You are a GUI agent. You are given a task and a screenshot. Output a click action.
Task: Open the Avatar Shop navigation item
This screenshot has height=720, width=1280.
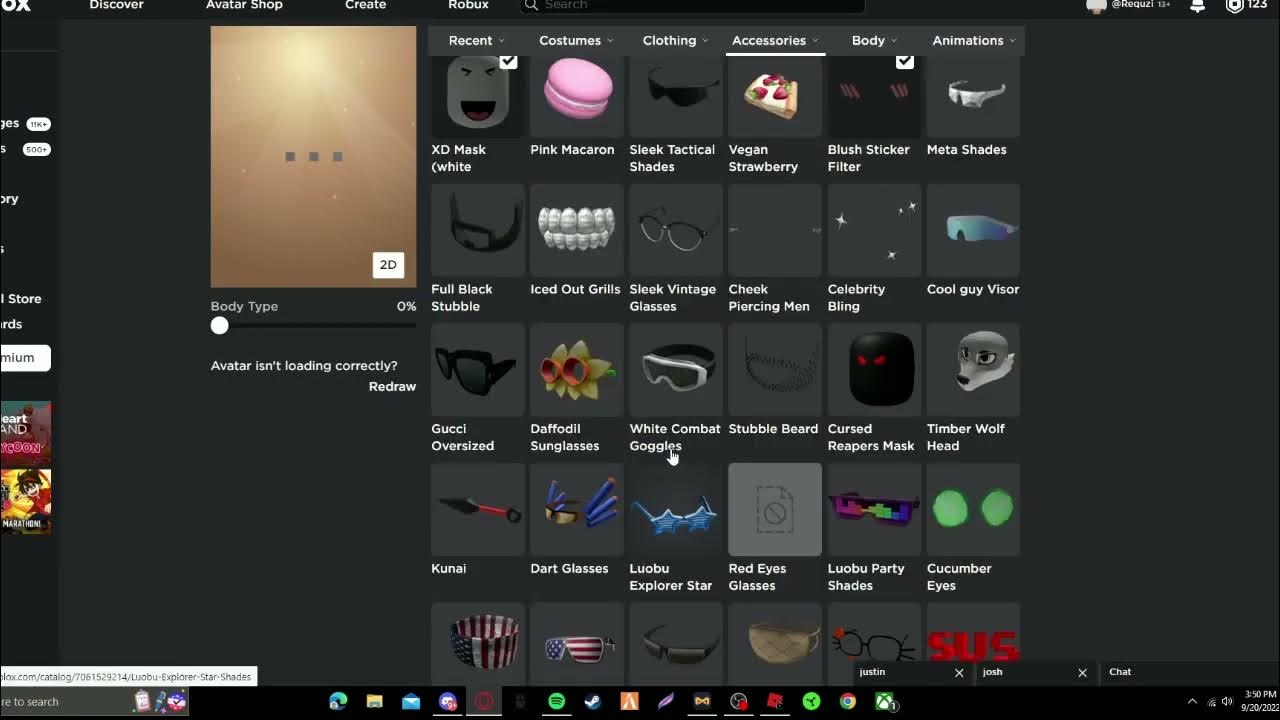pyautogui.click(x=244, y=5)
